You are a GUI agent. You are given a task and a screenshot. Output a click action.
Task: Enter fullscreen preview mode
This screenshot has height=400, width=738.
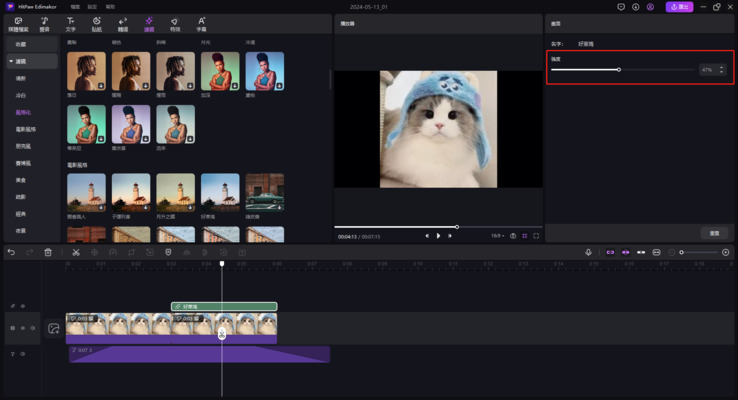(536, 236)
